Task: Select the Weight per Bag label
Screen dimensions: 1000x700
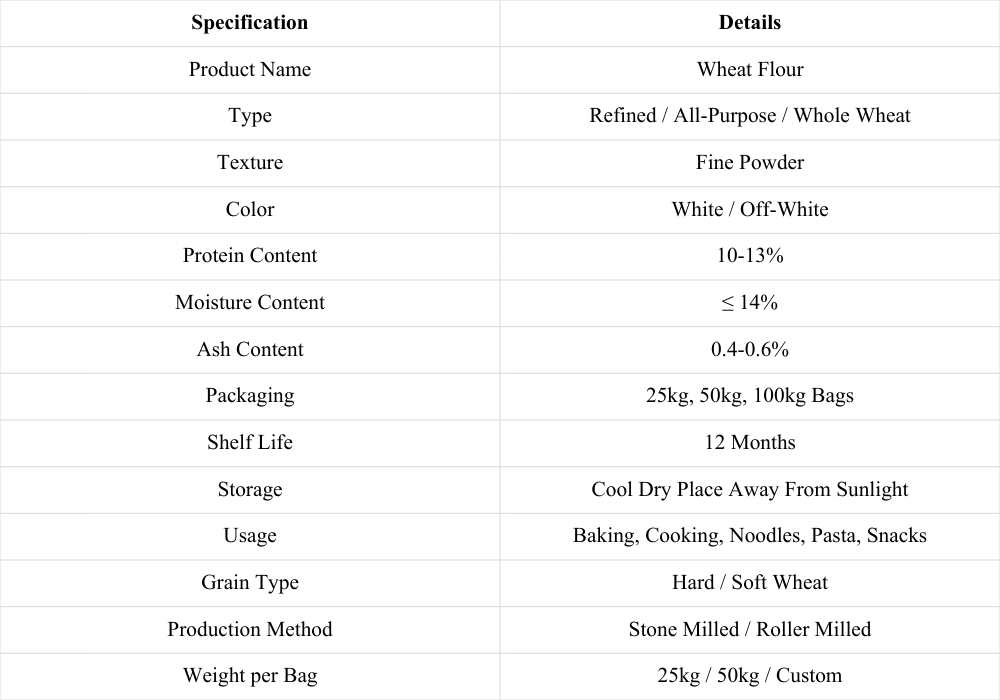Action: click(249, 676)
